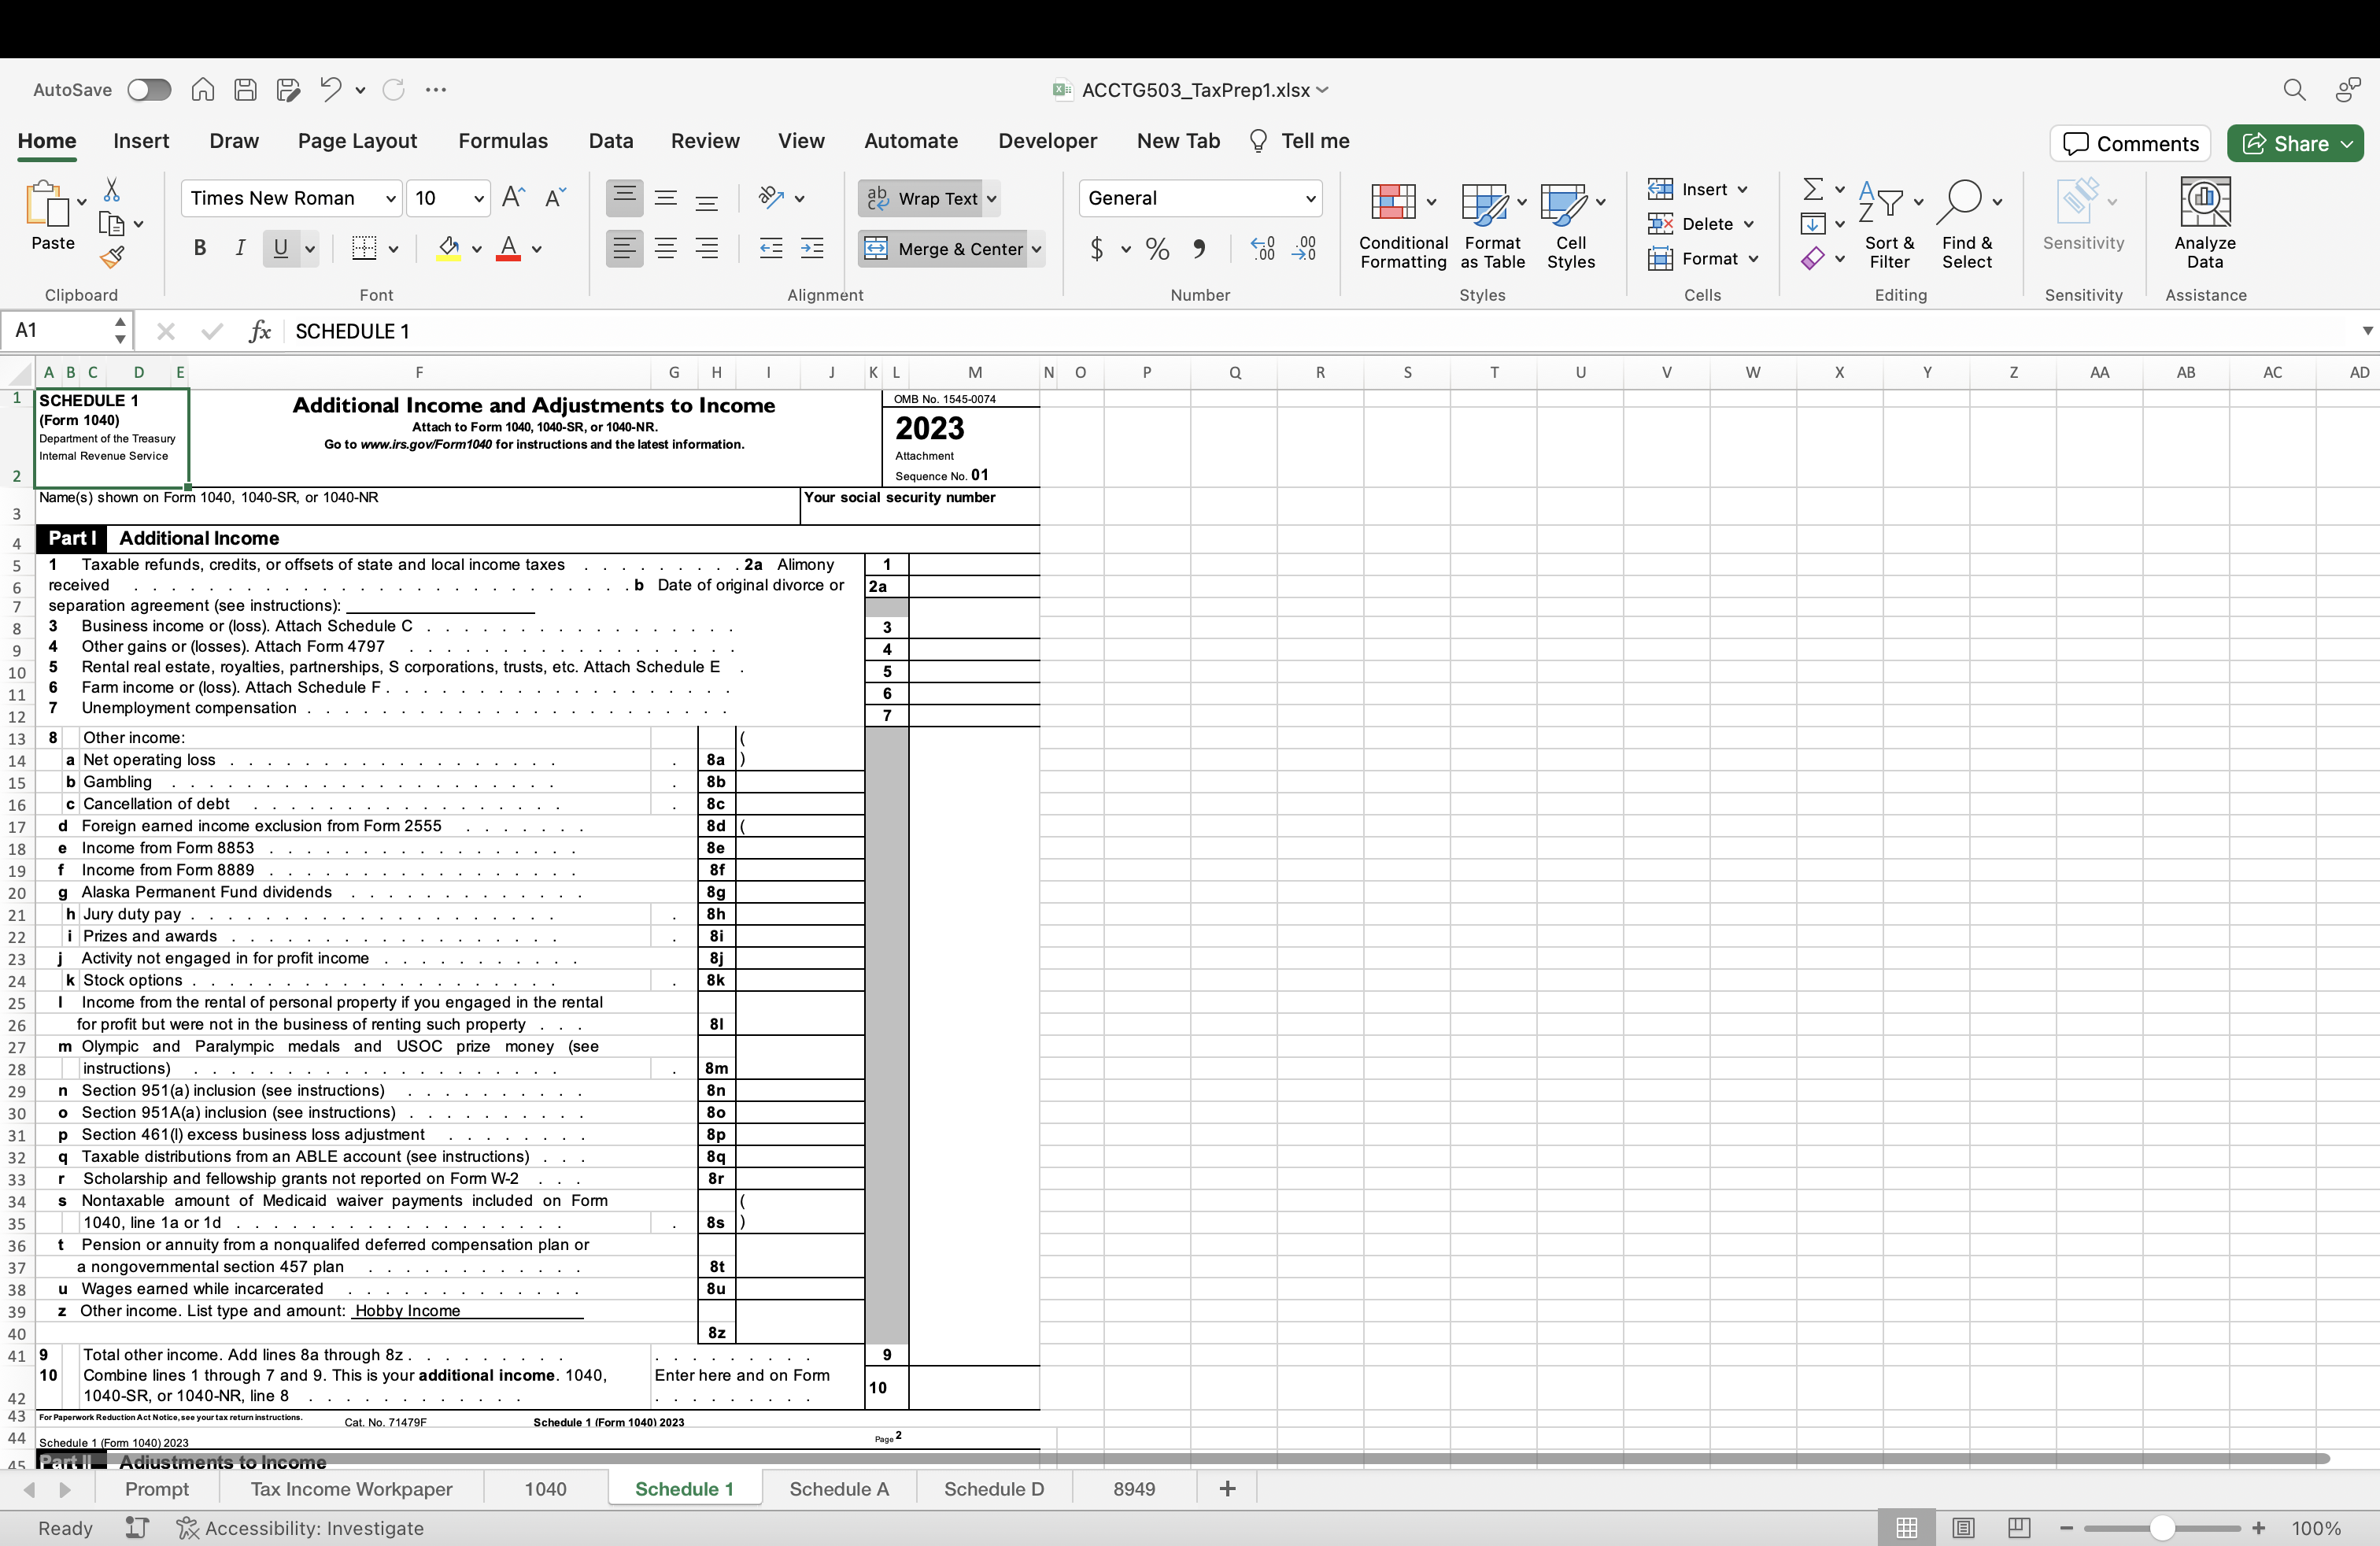The height and width of the screenshot is (1546, 2380).
Task: Click the Cut scissors icon
Action: click(x=111, y=190)
